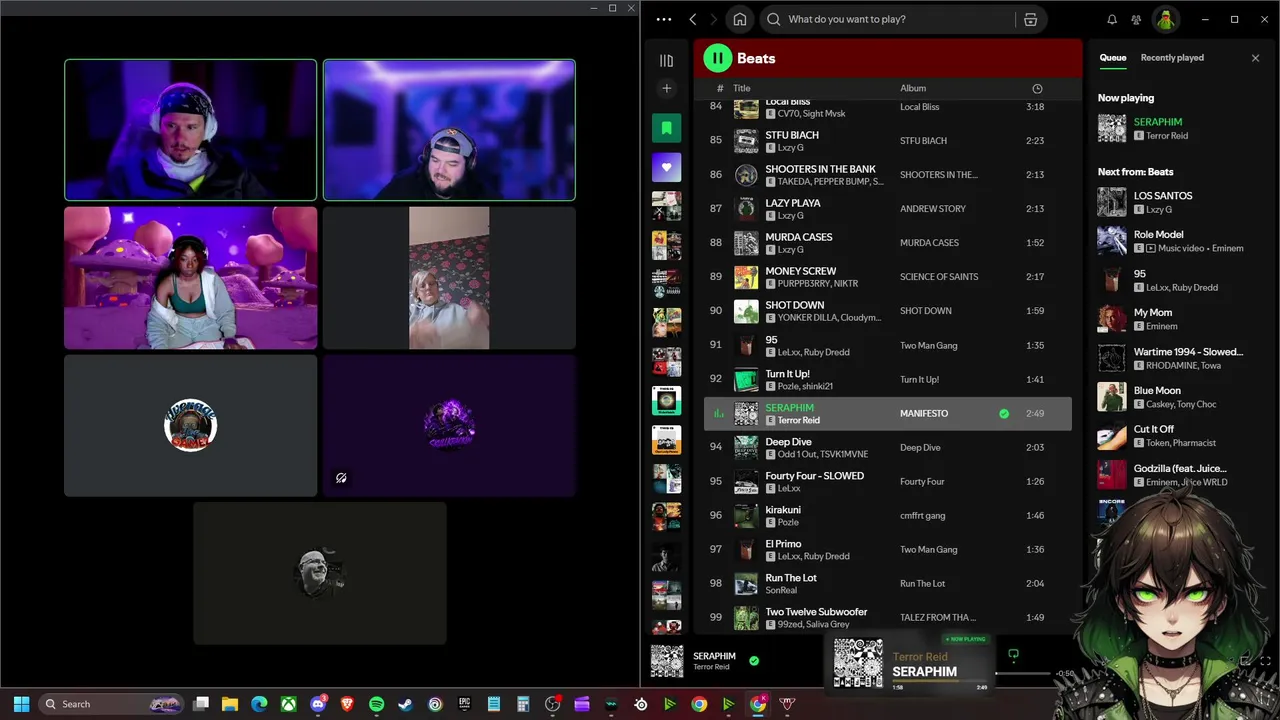Toggle the green checkmark in now-playing bar
Viewport: 1280px width, 720px height.
pyautogui.click(x=754, y=660)
